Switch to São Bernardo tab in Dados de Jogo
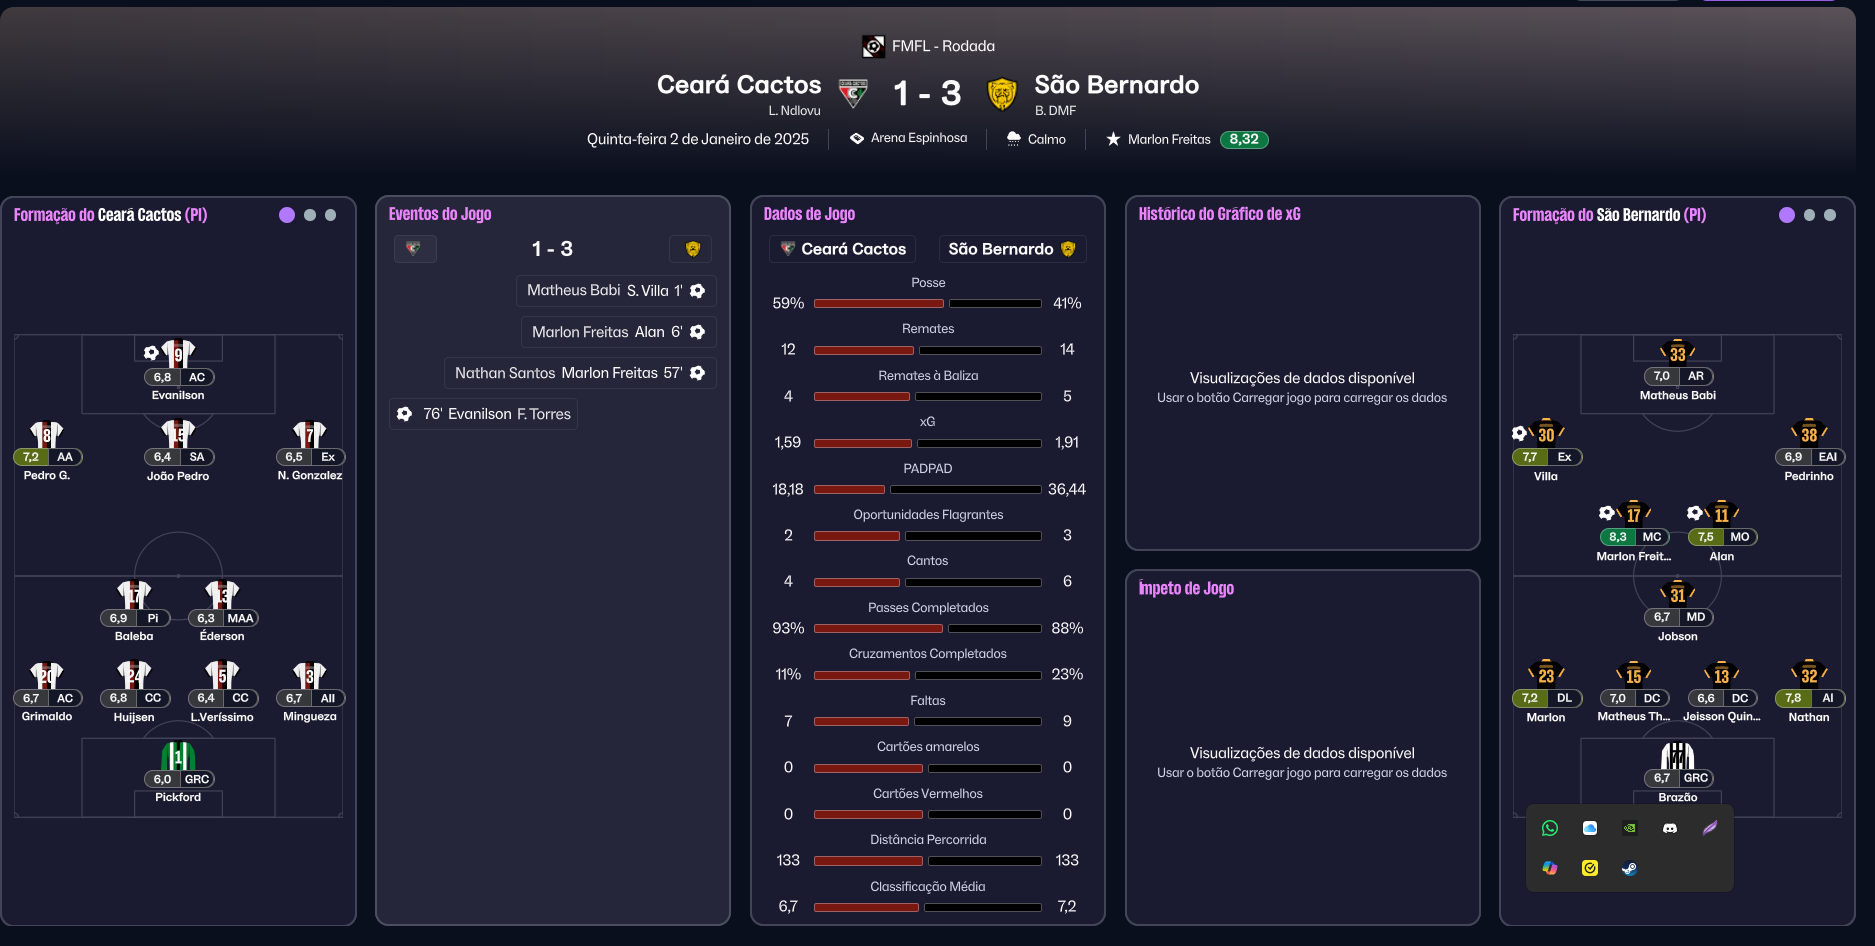This screenshot has height=946, width=1875. point(1011,249)
